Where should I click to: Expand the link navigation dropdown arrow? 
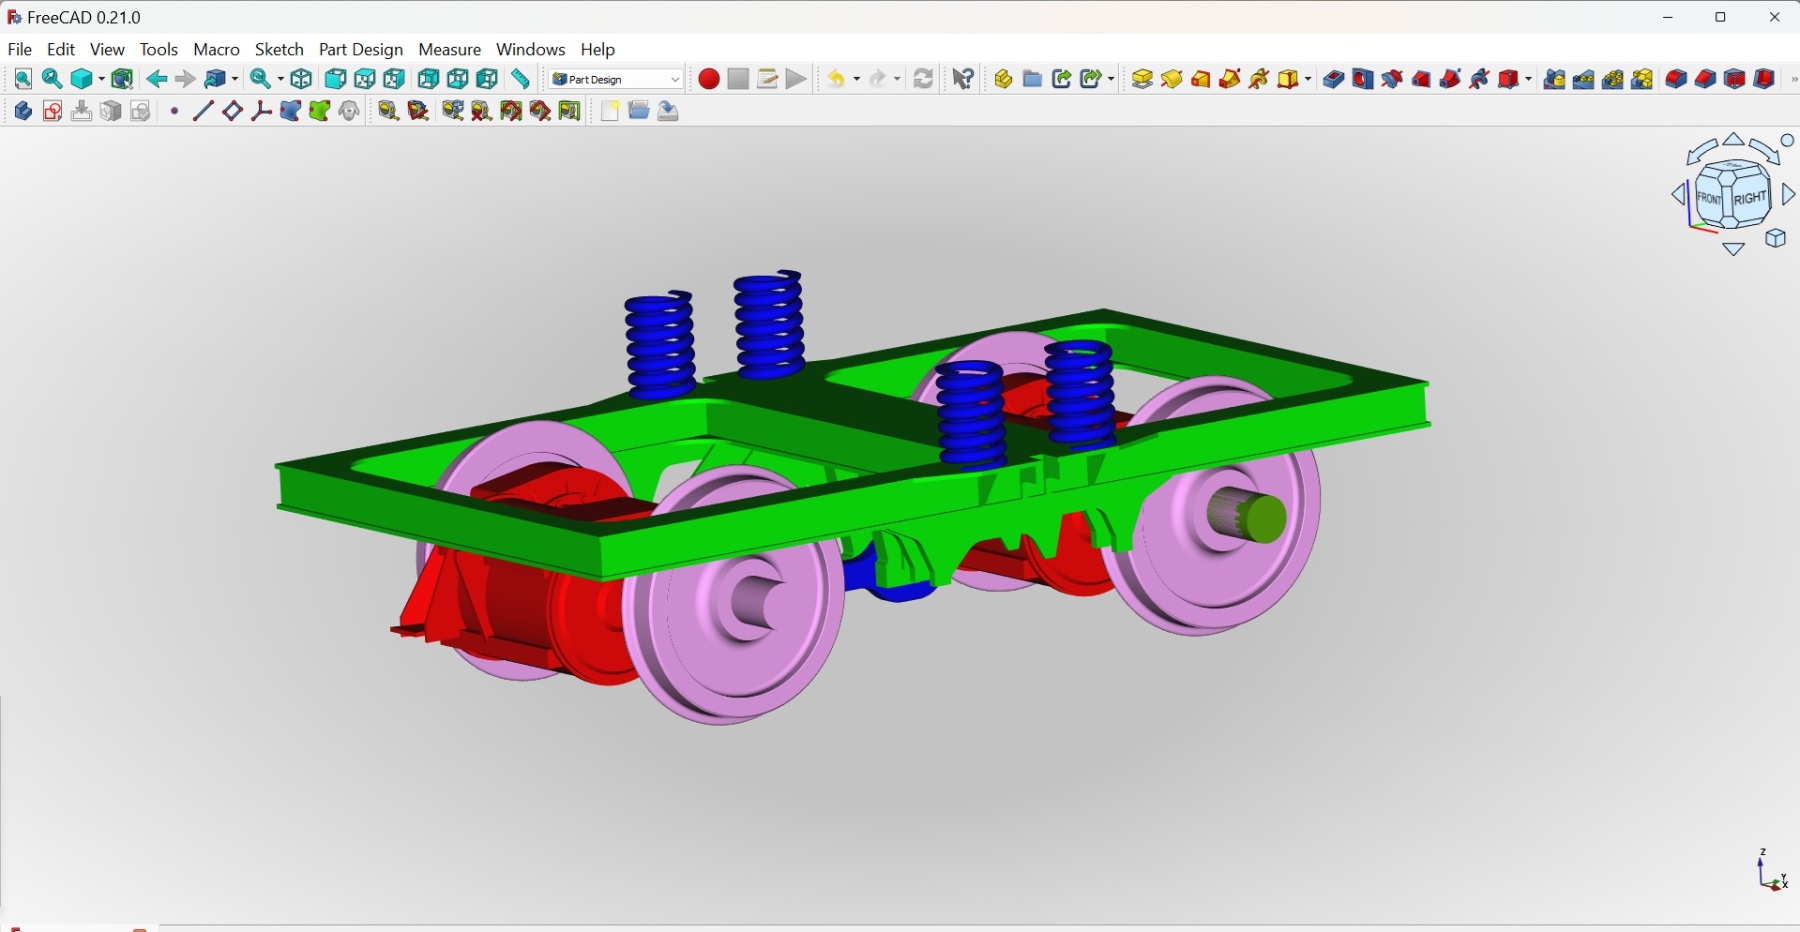(236, 79)
